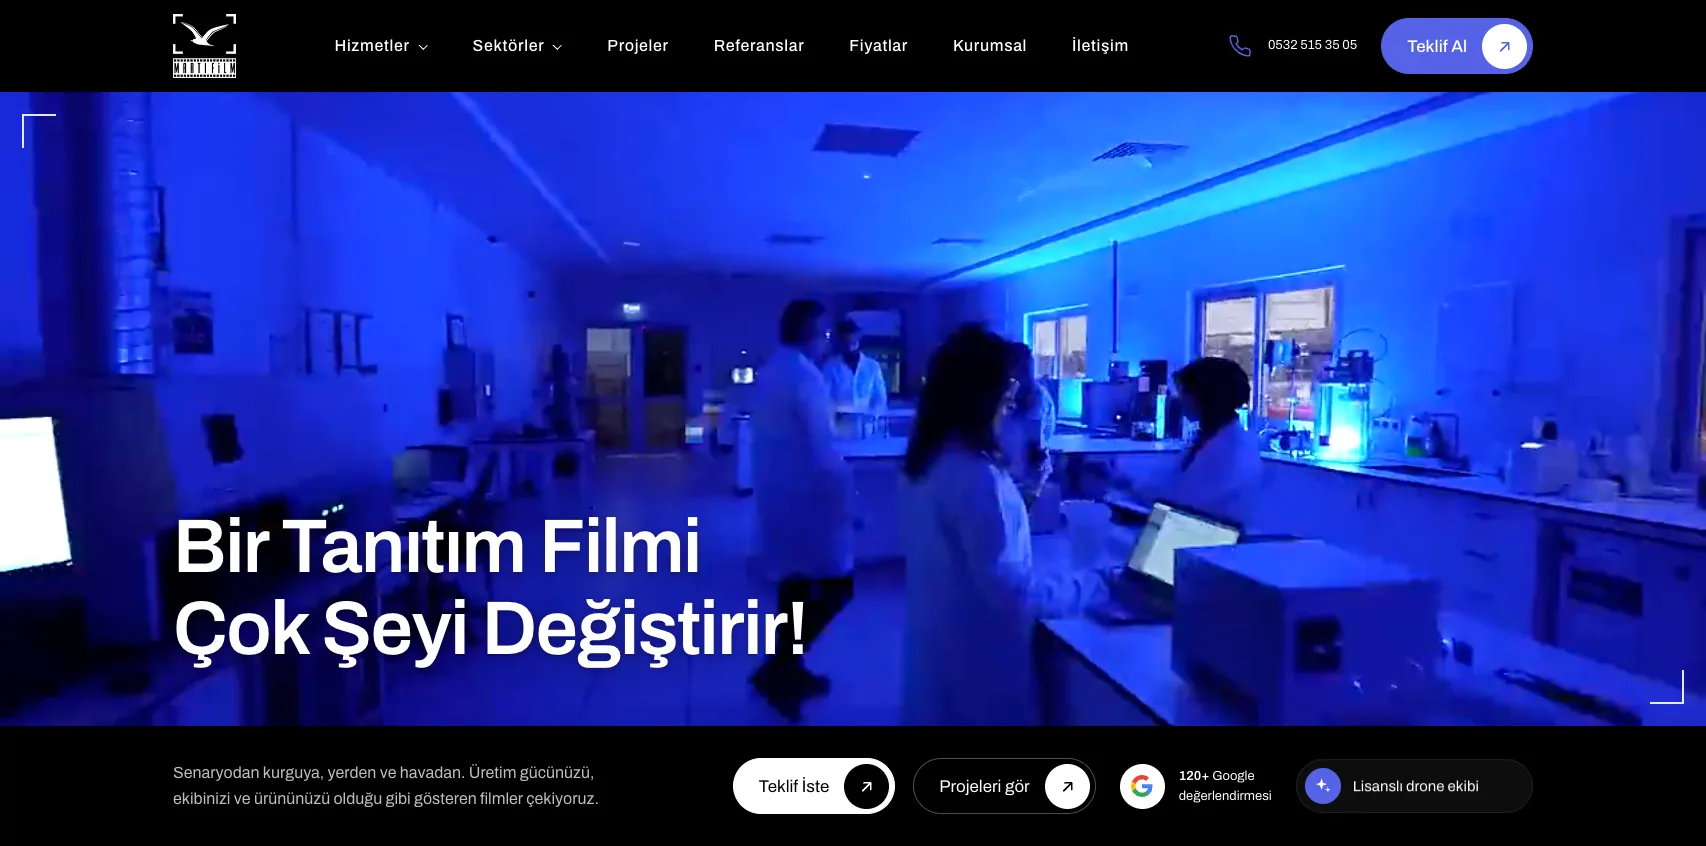Click the phone handset icon
Image resolution: width=1706 pixels, height=846 pixels.
(x=1240, y=46)
